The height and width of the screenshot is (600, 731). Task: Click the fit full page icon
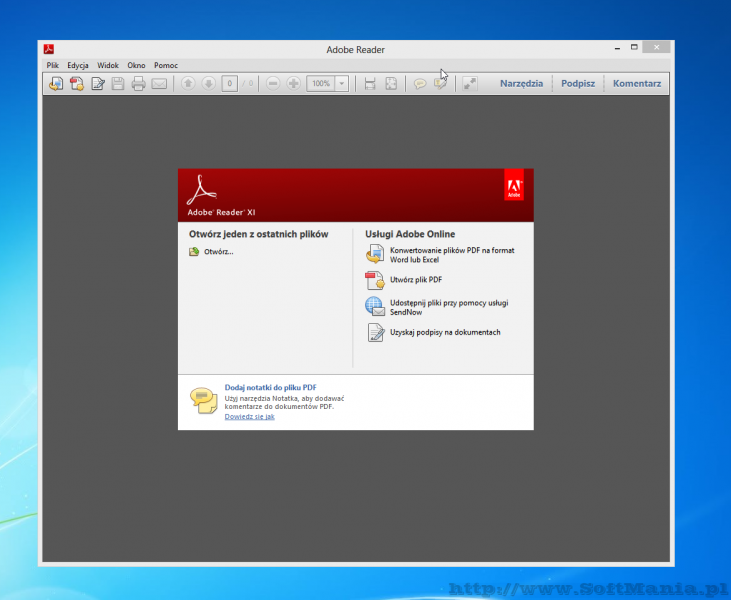coord(391,84)
